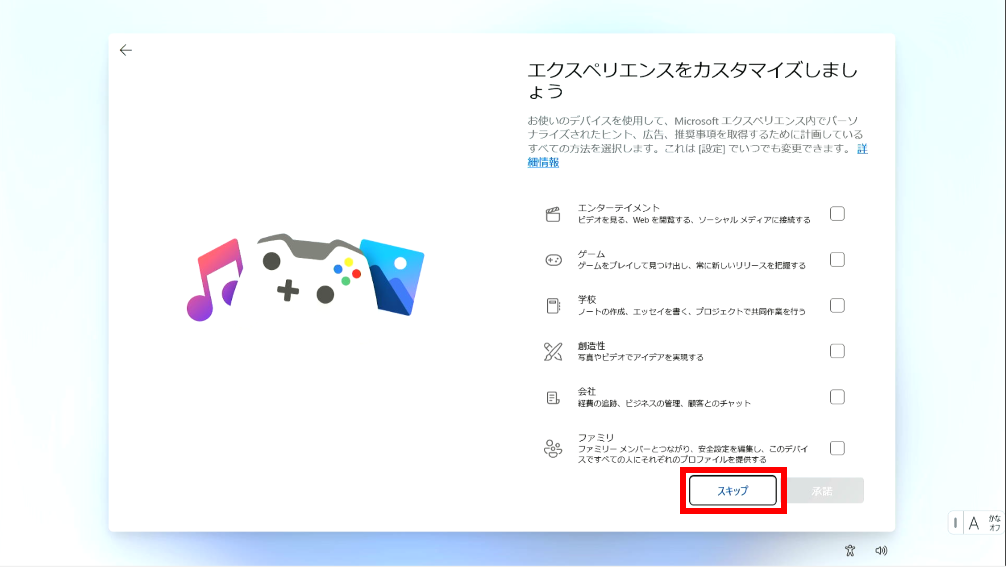Click the music and controller illustration
Screen dimensions: 1006x567
coord(305,277)
